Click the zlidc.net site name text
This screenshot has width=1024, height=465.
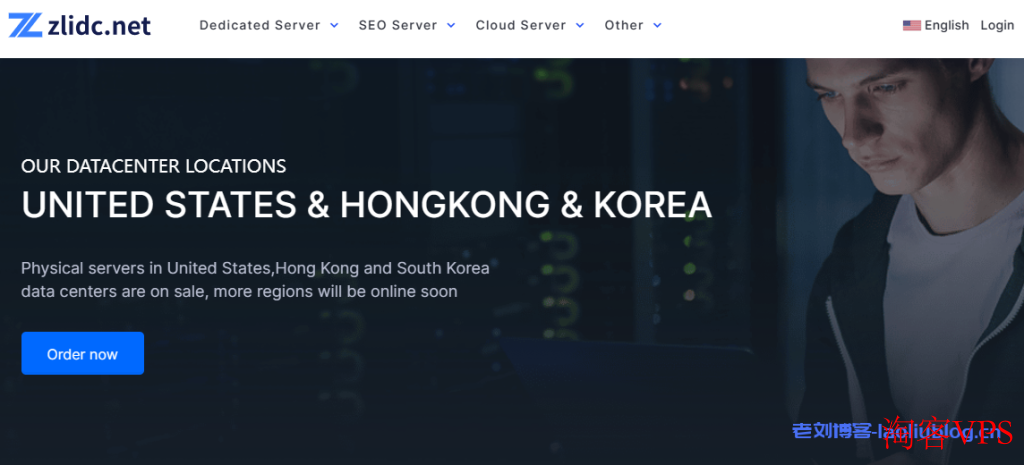click(99, 25)
